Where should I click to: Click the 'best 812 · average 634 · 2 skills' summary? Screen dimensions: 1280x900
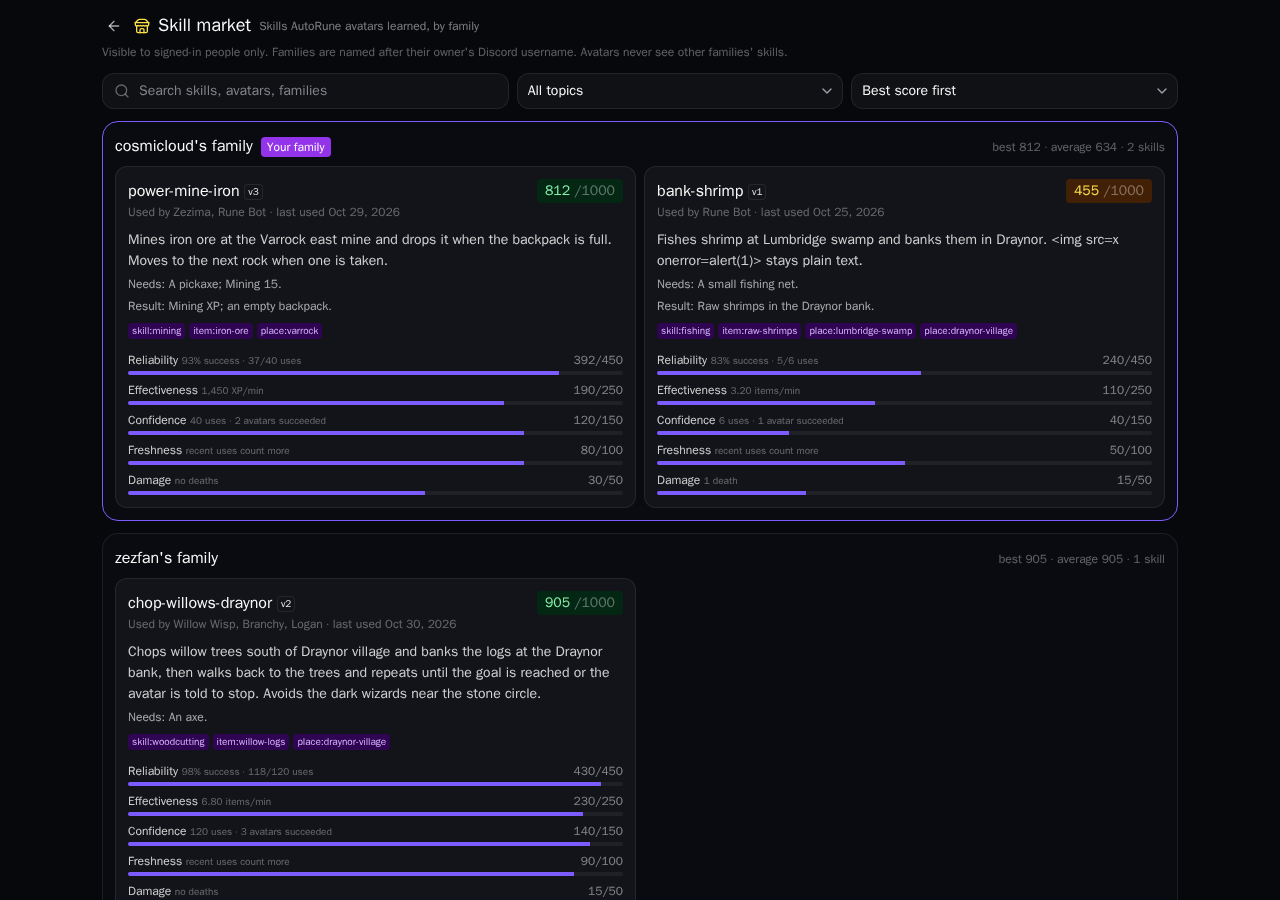point(1078,147)
